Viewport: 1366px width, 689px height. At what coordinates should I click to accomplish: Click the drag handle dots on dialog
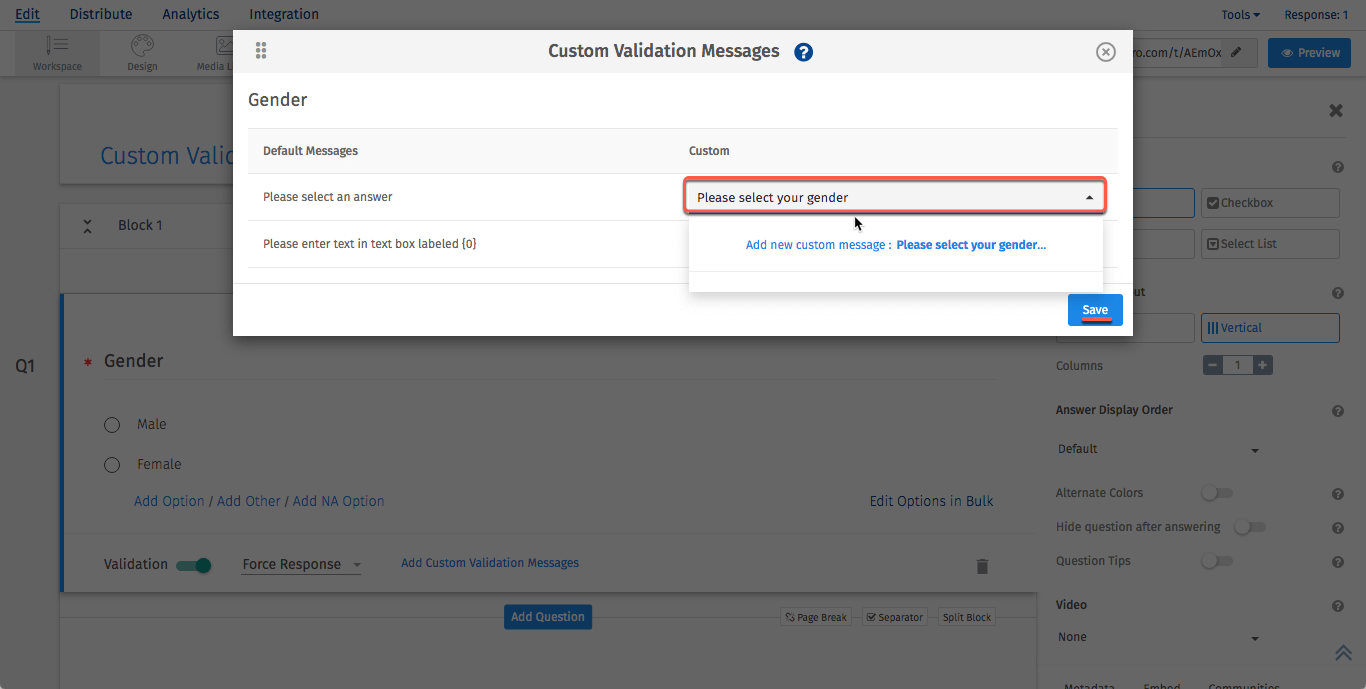(x=261, y=51)
